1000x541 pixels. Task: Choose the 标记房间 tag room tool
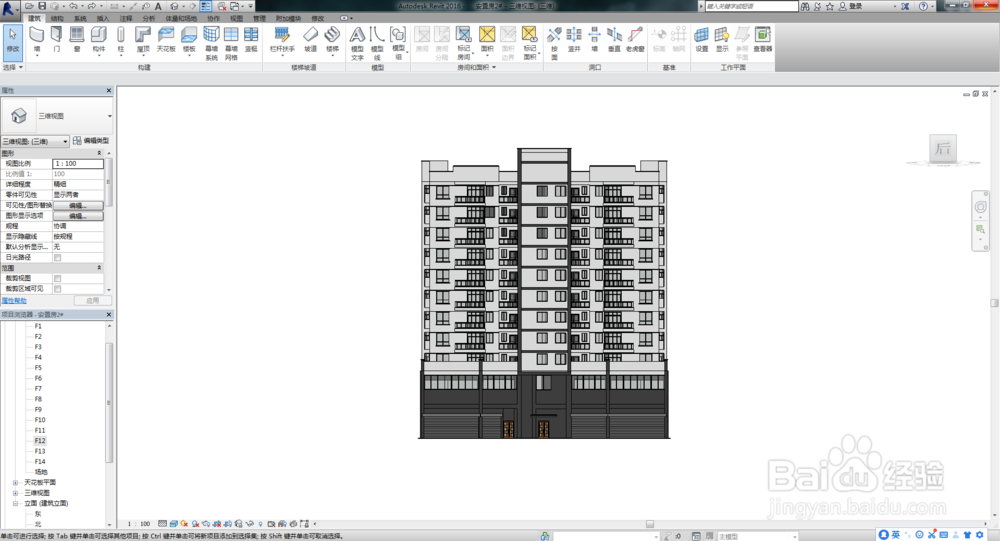point(464,43)
